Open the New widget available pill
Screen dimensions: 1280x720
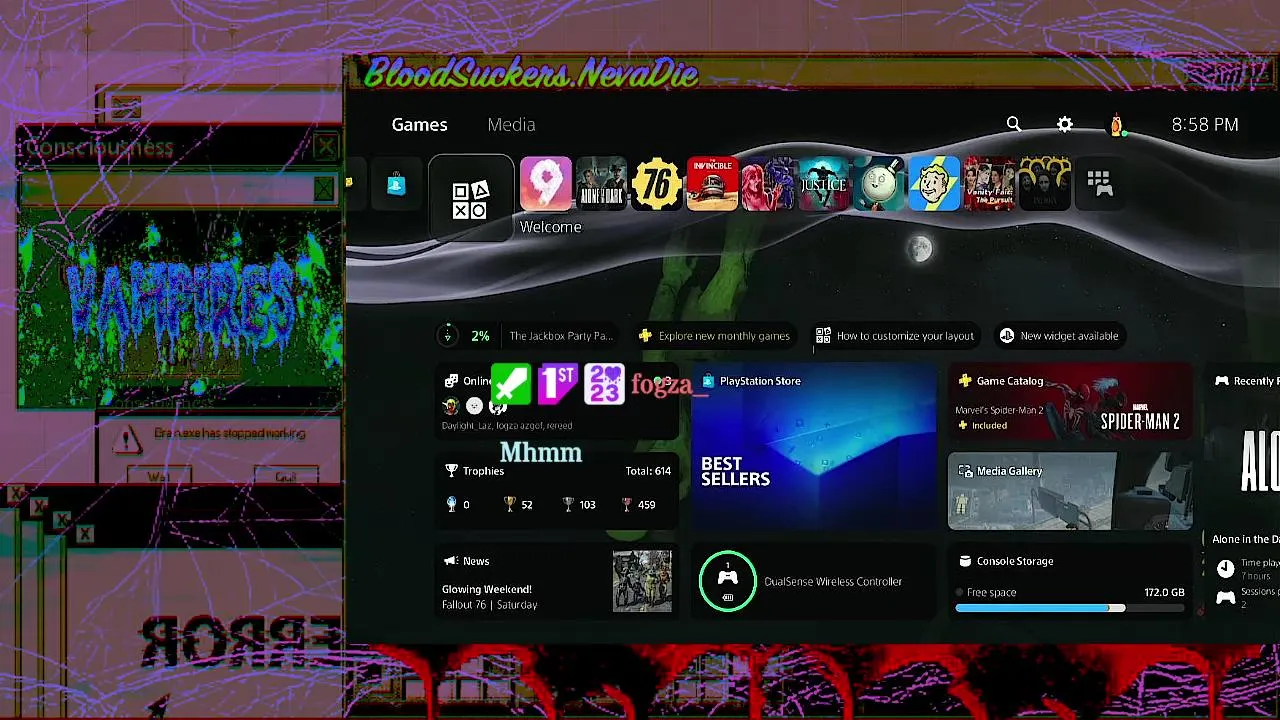point(1059,336)
